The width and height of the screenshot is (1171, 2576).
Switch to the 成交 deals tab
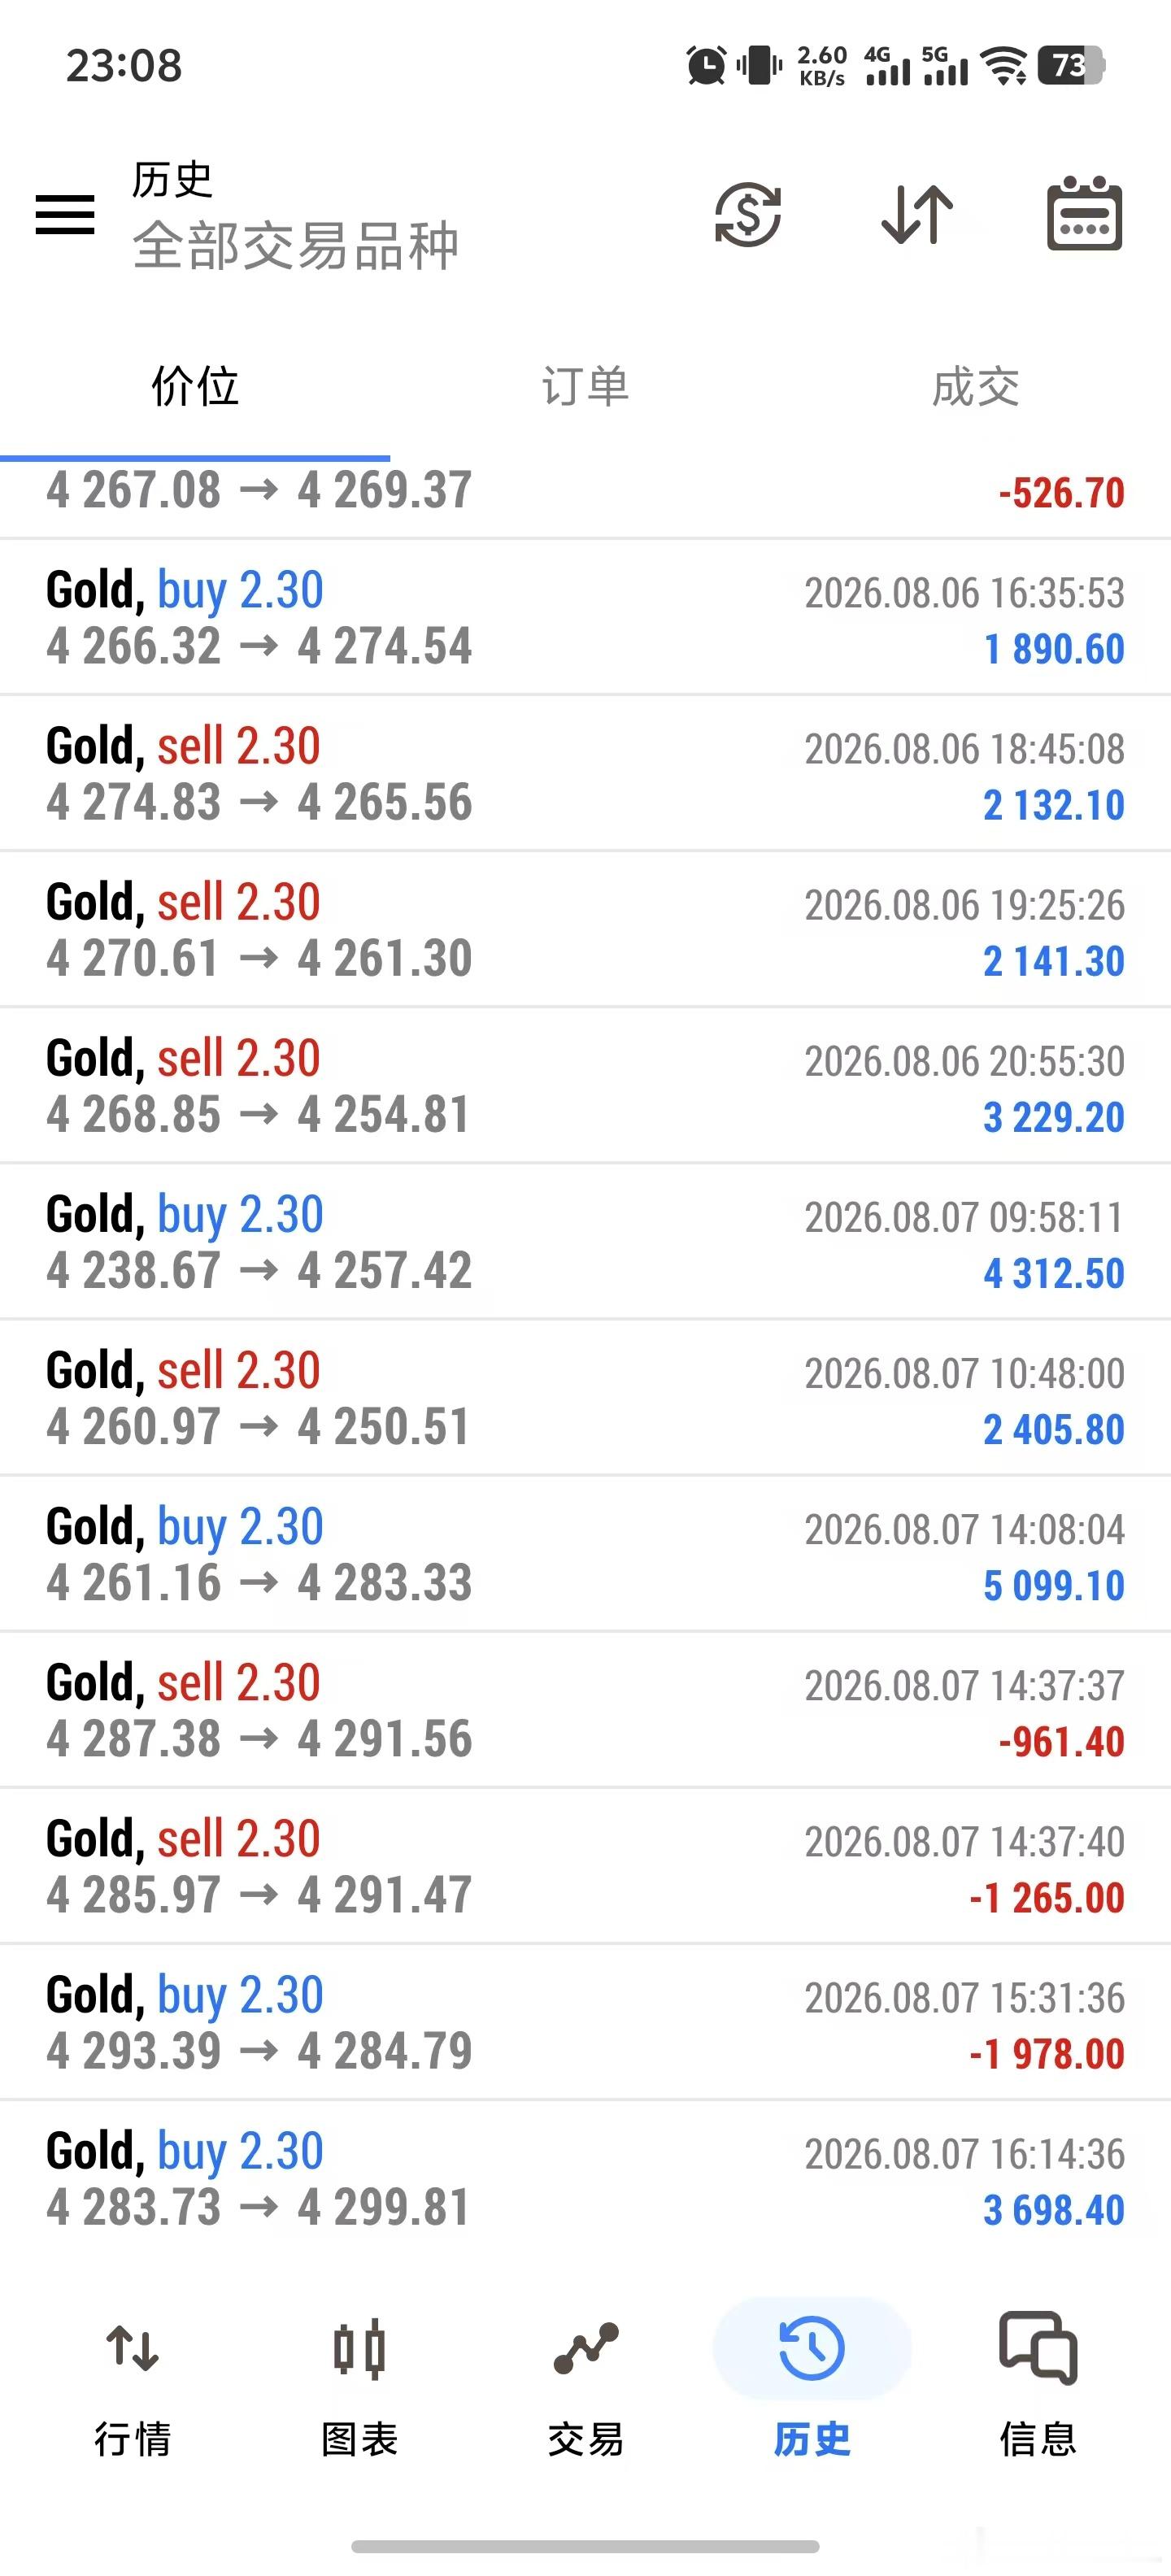(x=975, y=386)
